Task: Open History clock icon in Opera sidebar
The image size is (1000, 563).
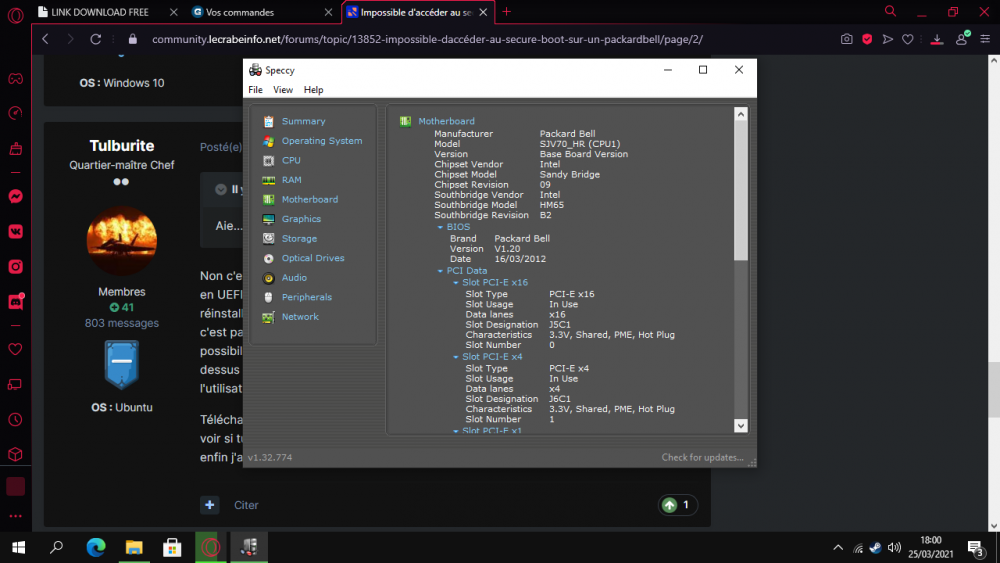Action: [15, 420]
